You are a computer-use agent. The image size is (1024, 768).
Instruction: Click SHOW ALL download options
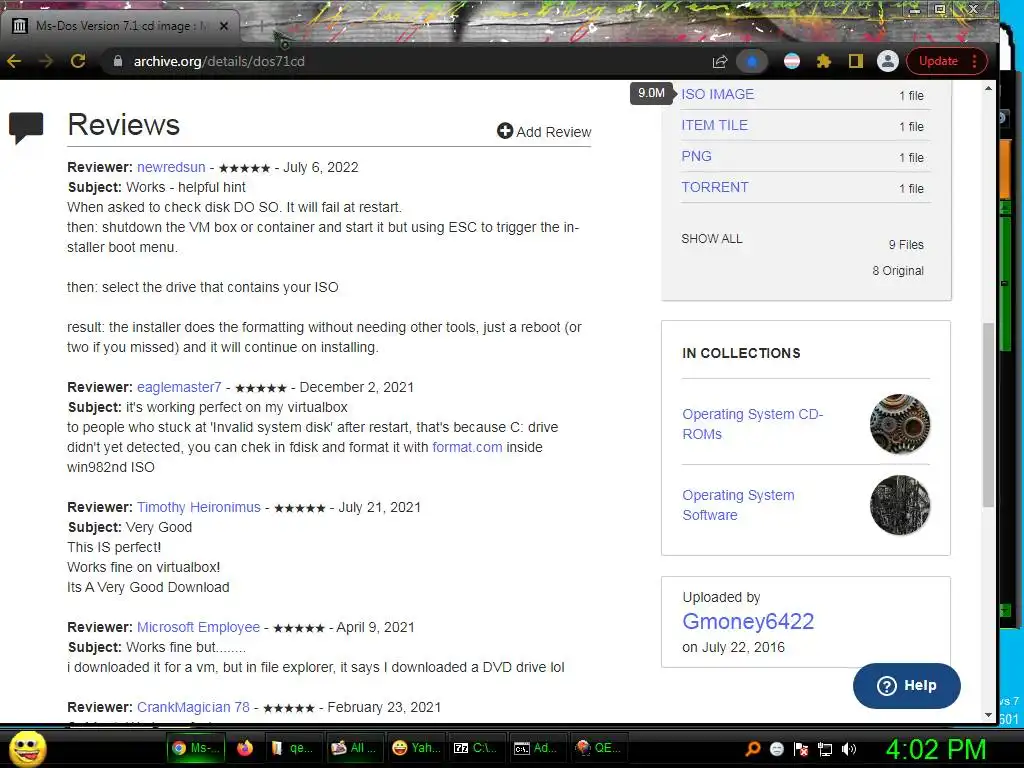coord(712,239)
